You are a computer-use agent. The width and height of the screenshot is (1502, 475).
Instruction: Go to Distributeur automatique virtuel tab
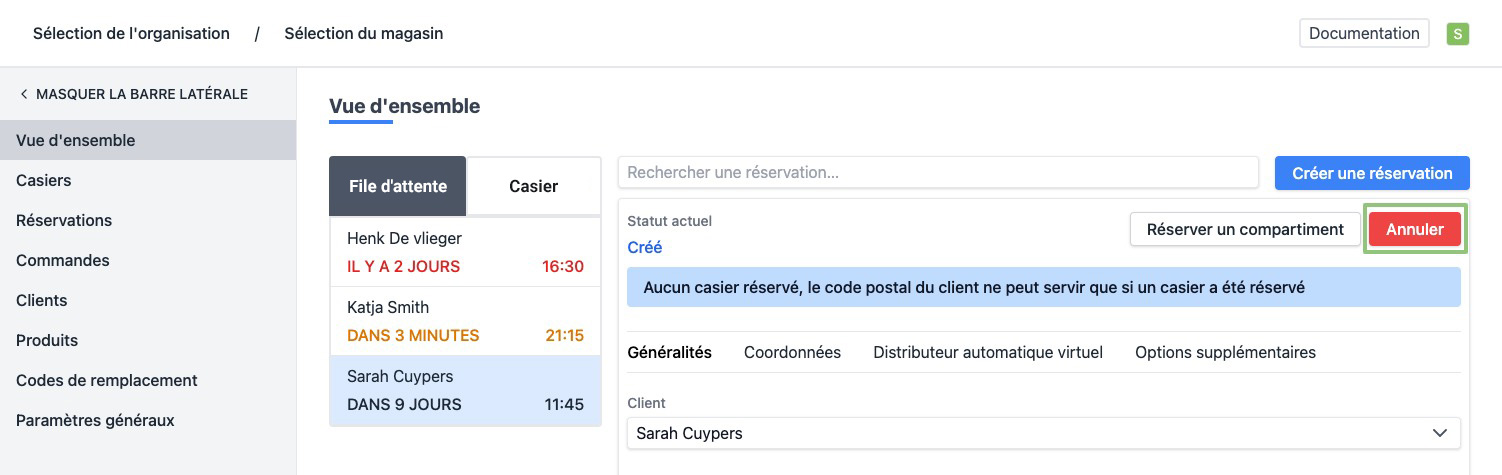pyautogui.click(x=987, y=352)
